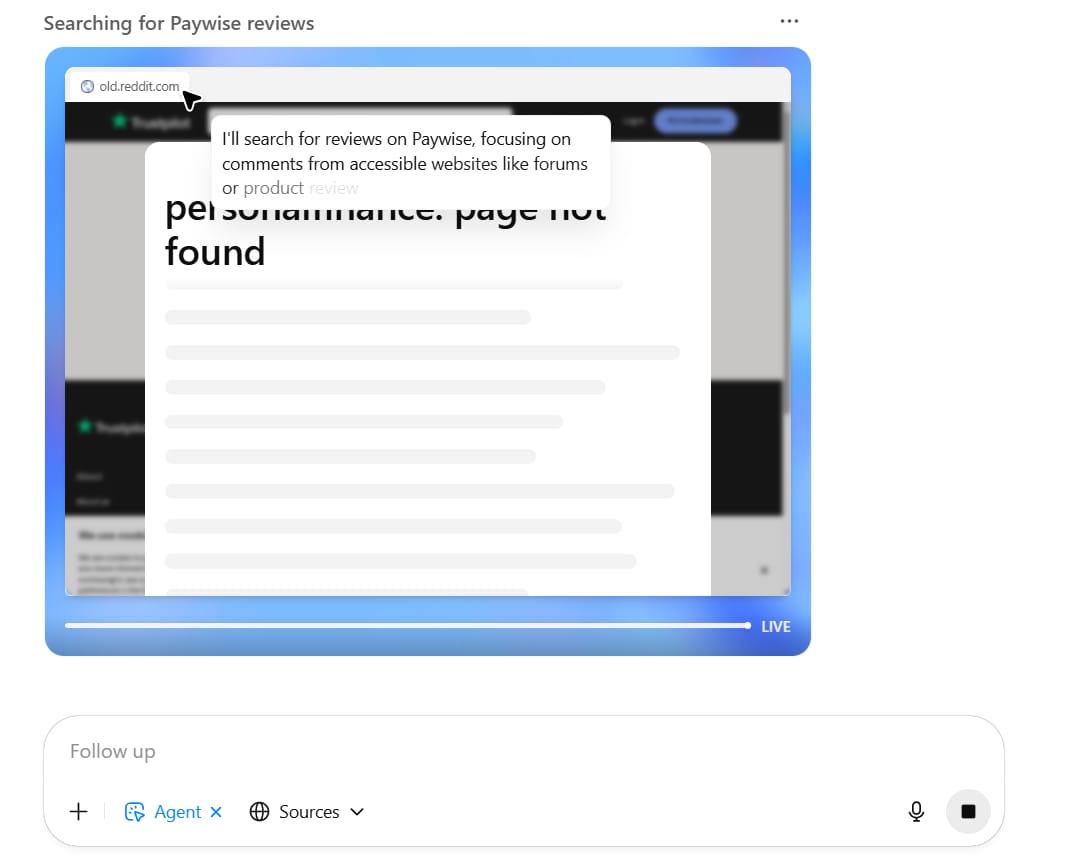Click the microphone voice input icon
The height and width of the screenshot is (856, 1070).
(916, 811)
